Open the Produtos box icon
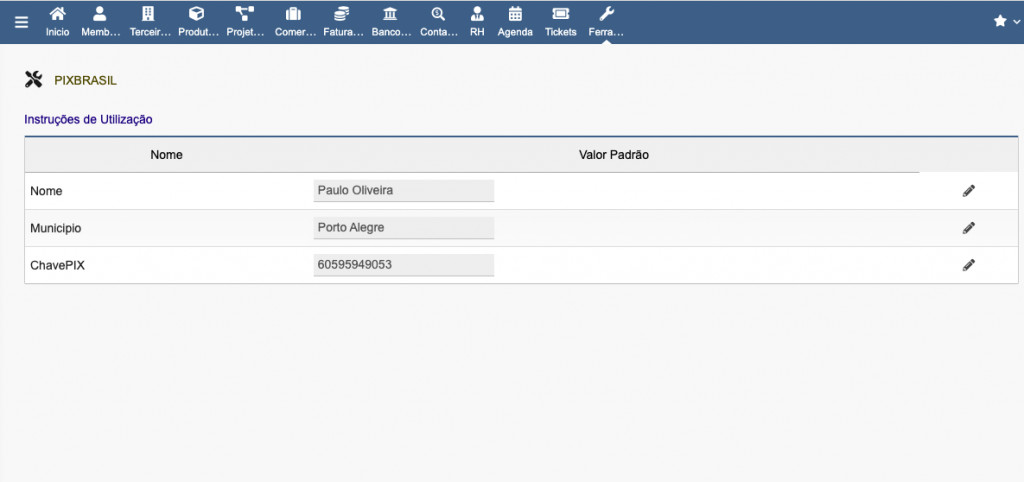 [197, 15]
